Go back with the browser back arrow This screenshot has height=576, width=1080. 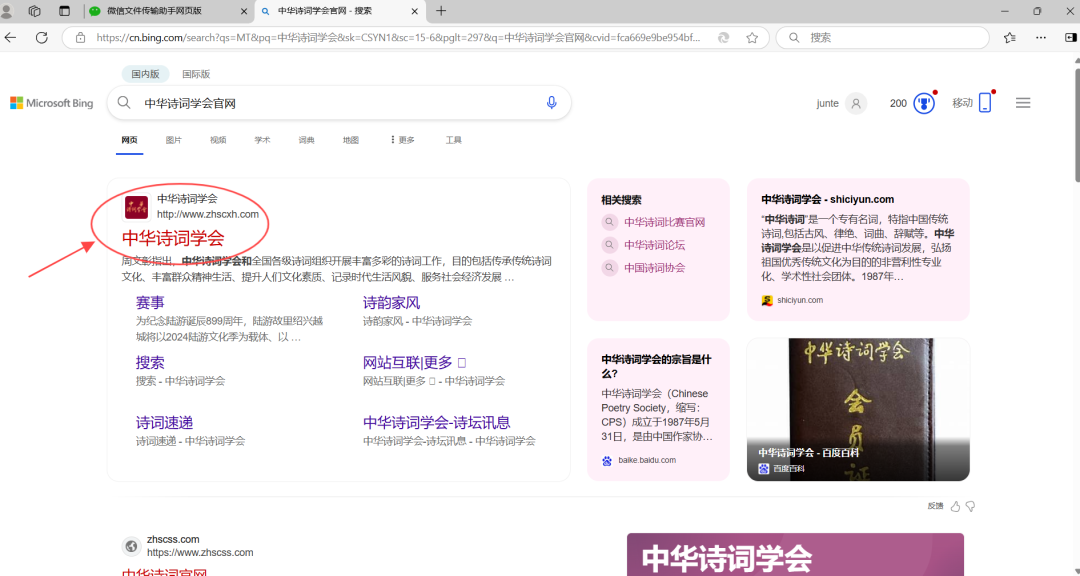click(10, 38)
